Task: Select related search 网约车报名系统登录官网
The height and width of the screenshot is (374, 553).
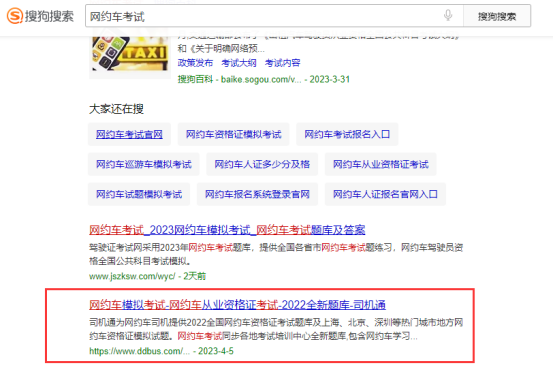Action: pos(257,194)
